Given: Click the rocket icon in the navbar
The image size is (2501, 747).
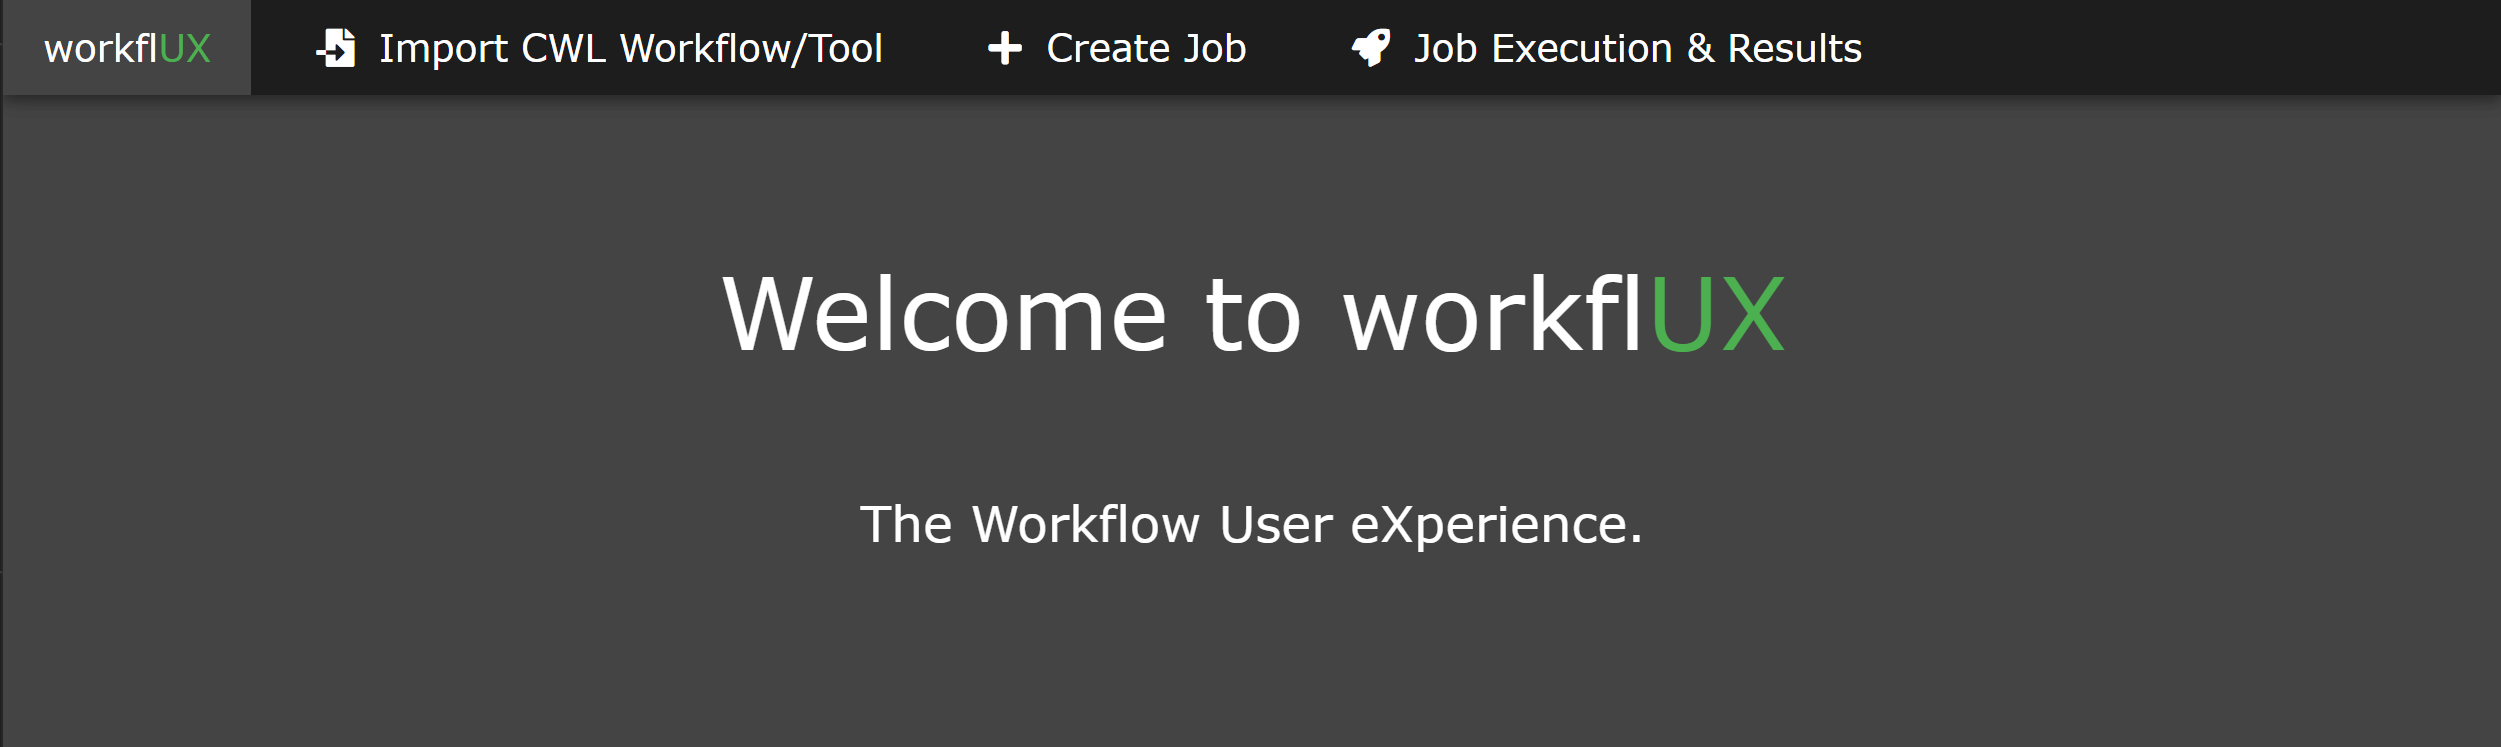Looking at the screenshot, I should click(1370, 48).
